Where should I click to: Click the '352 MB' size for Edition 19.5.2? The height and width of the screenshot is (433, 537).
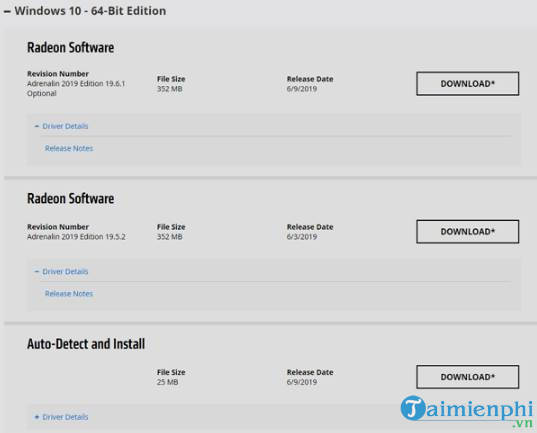pyautogui.click(x=170, y=237)
